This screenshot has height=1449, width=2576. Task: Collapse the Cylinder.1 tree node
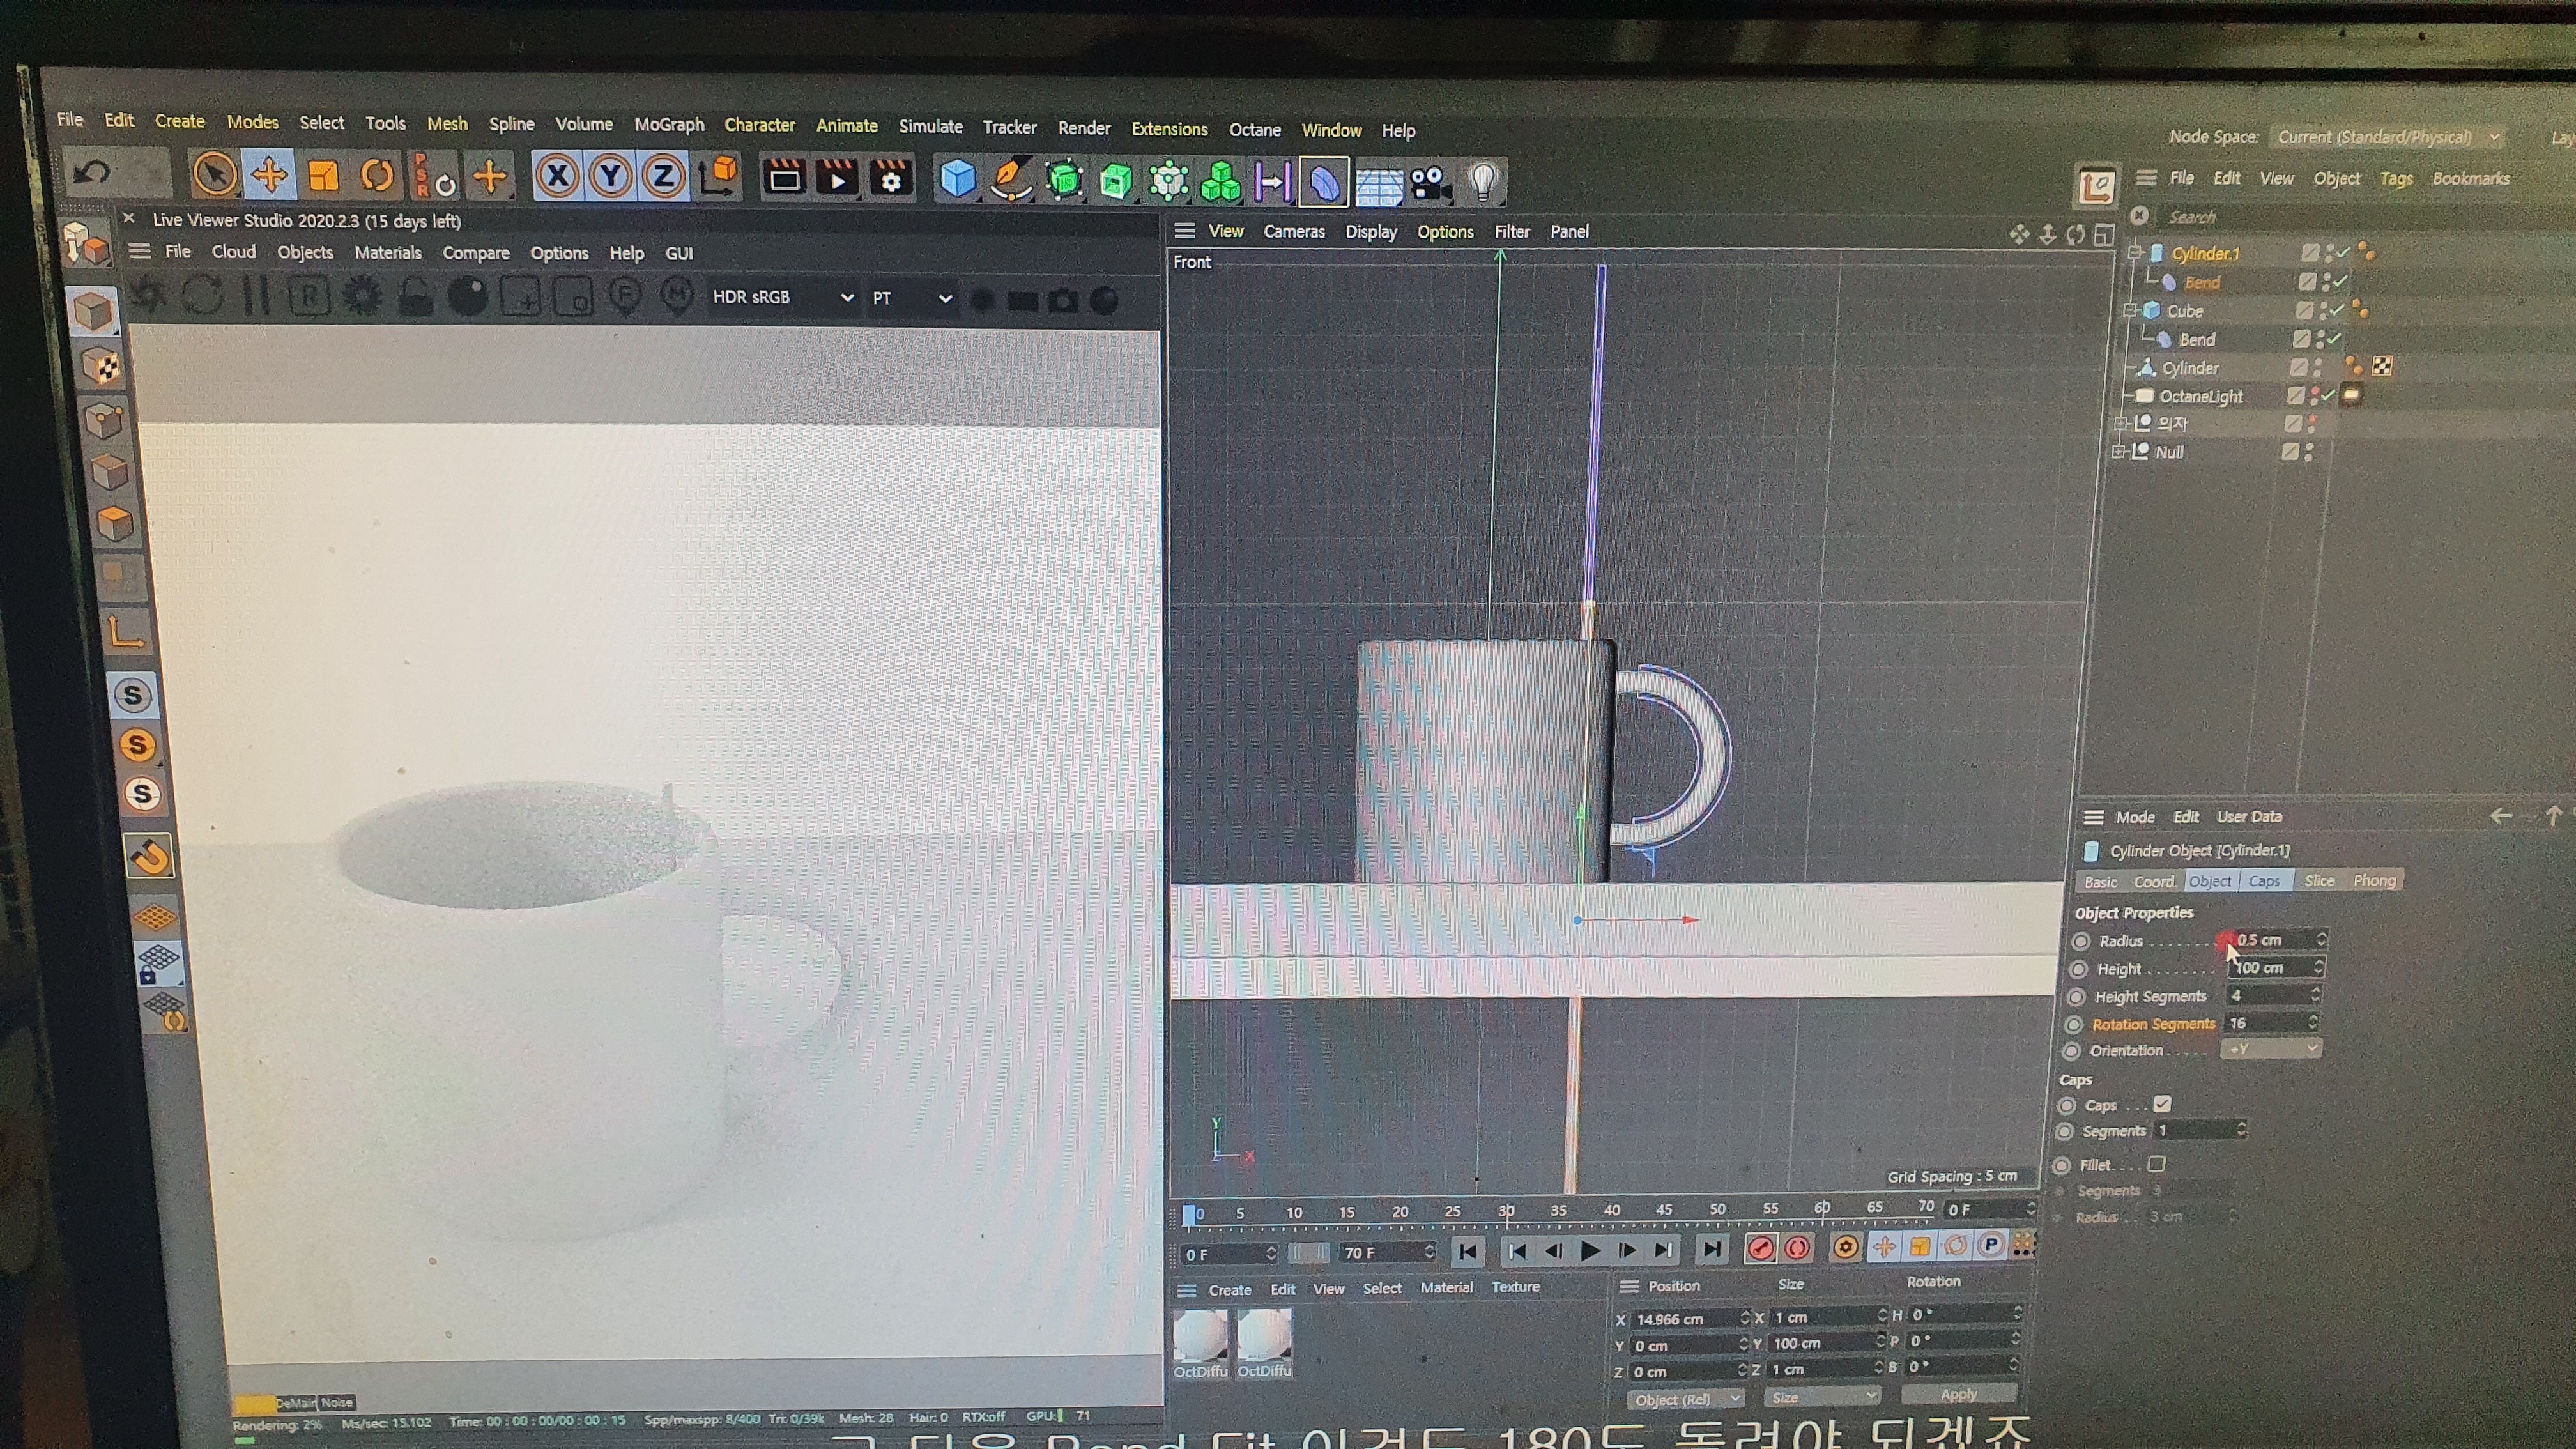pos(2134,253)
